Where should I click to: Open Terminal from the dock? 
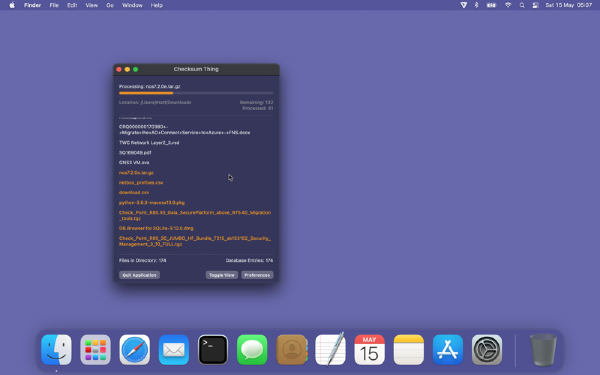pos(213,350)
